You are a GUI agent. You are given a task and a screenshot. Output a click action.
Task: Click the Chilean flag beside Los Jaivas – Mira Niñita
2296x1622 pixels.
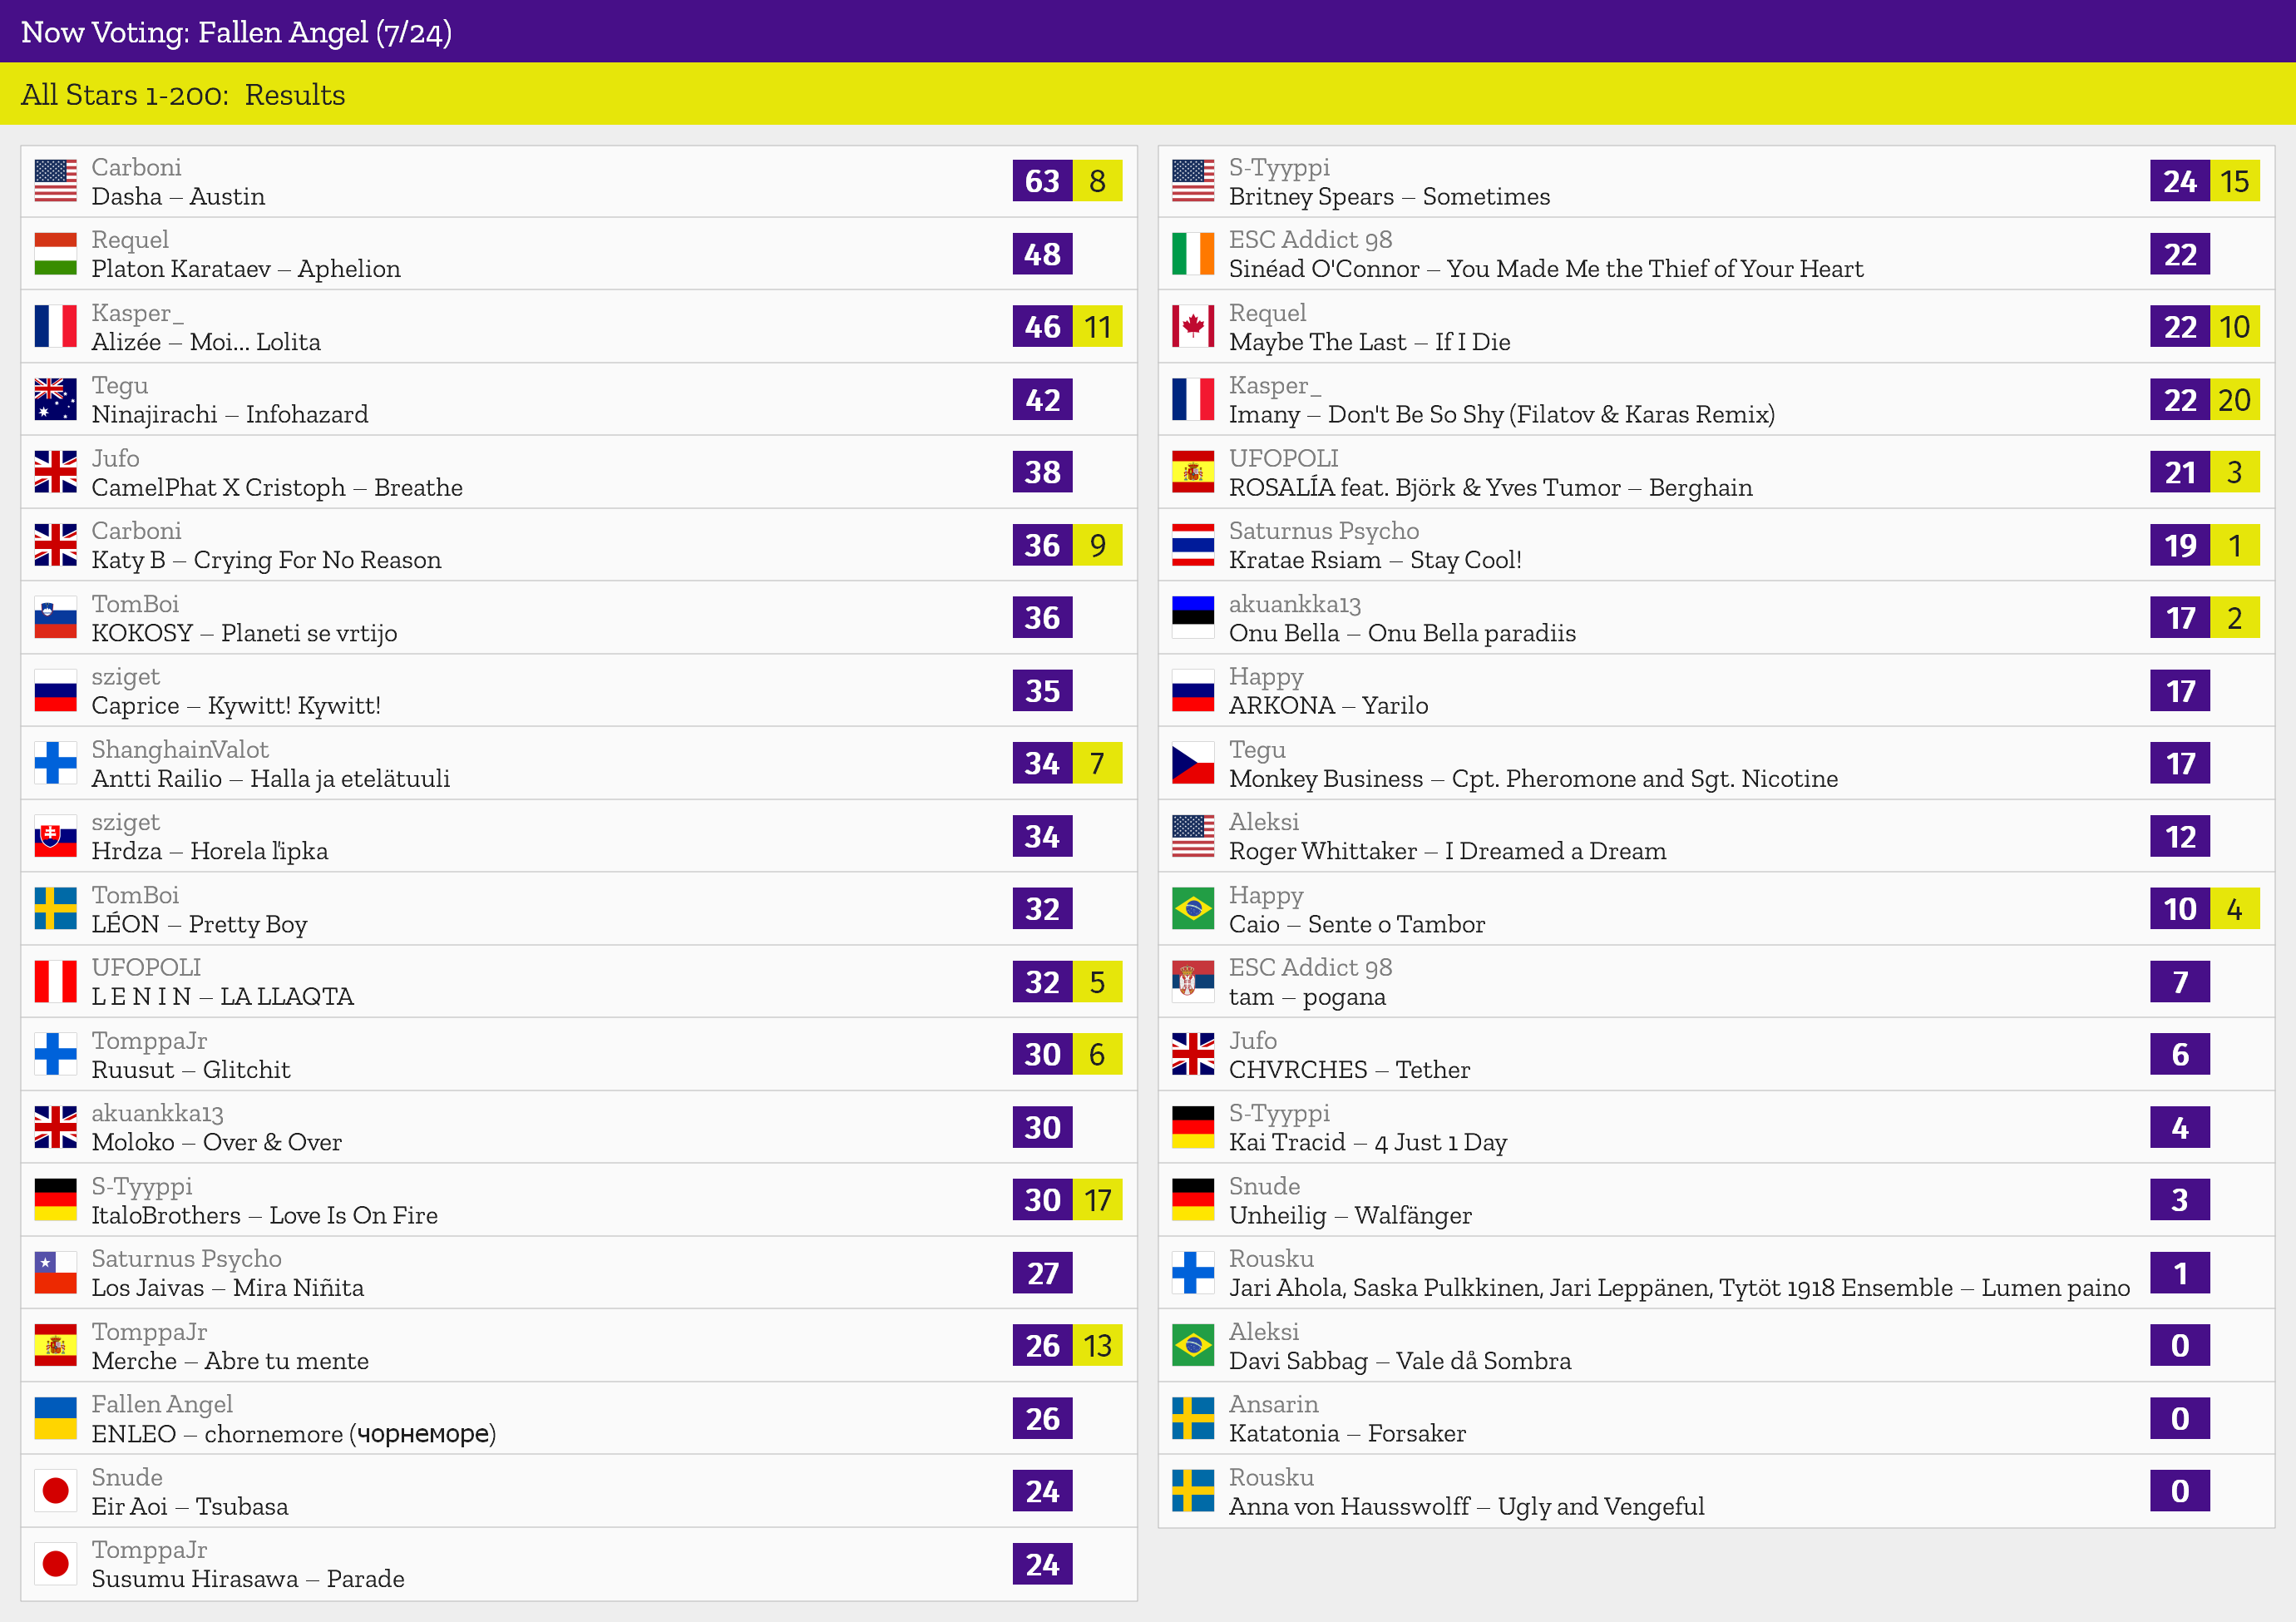(x=55, y=1273)
